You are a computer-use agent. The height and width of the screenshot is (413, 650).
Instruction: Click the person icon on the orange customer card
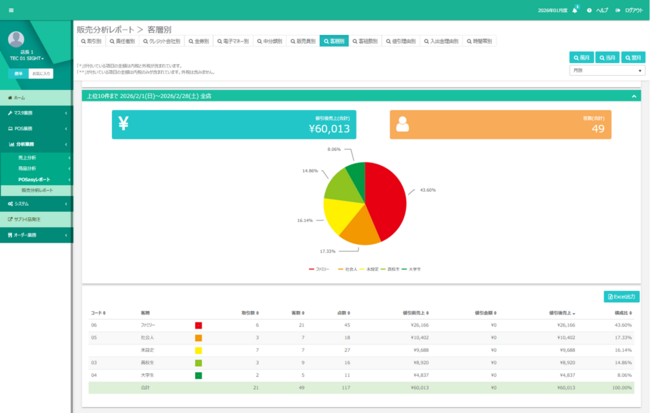coord(403,124)
